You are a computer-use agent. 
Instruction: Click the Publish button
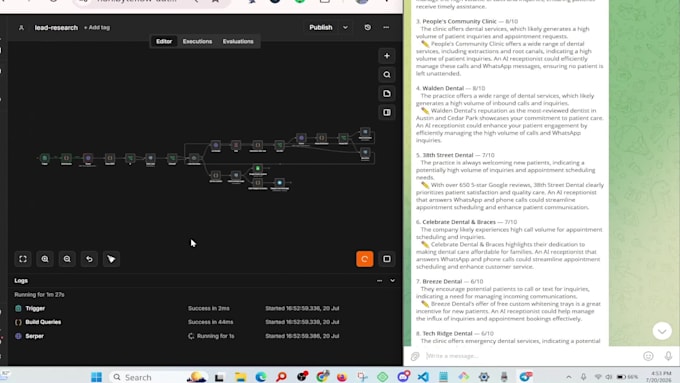[320, 27]
